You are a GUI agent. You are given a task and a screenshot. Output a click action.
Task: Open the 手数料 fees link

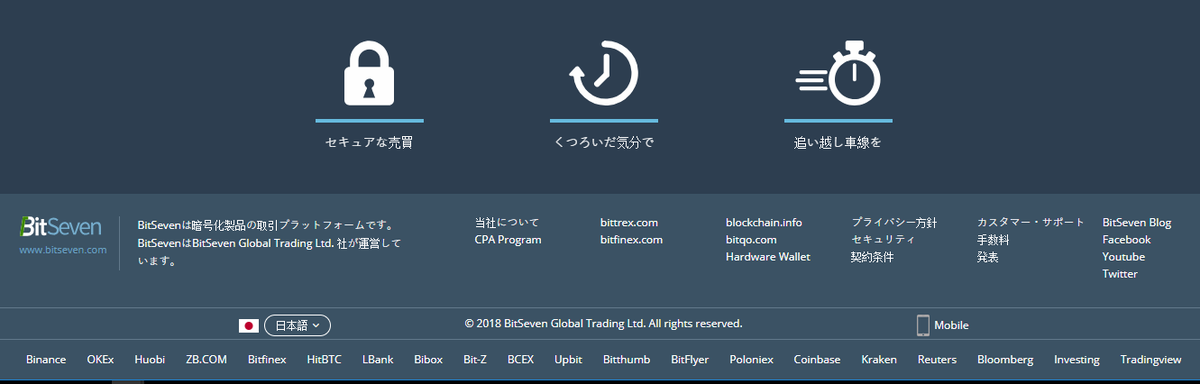(993, 240)
